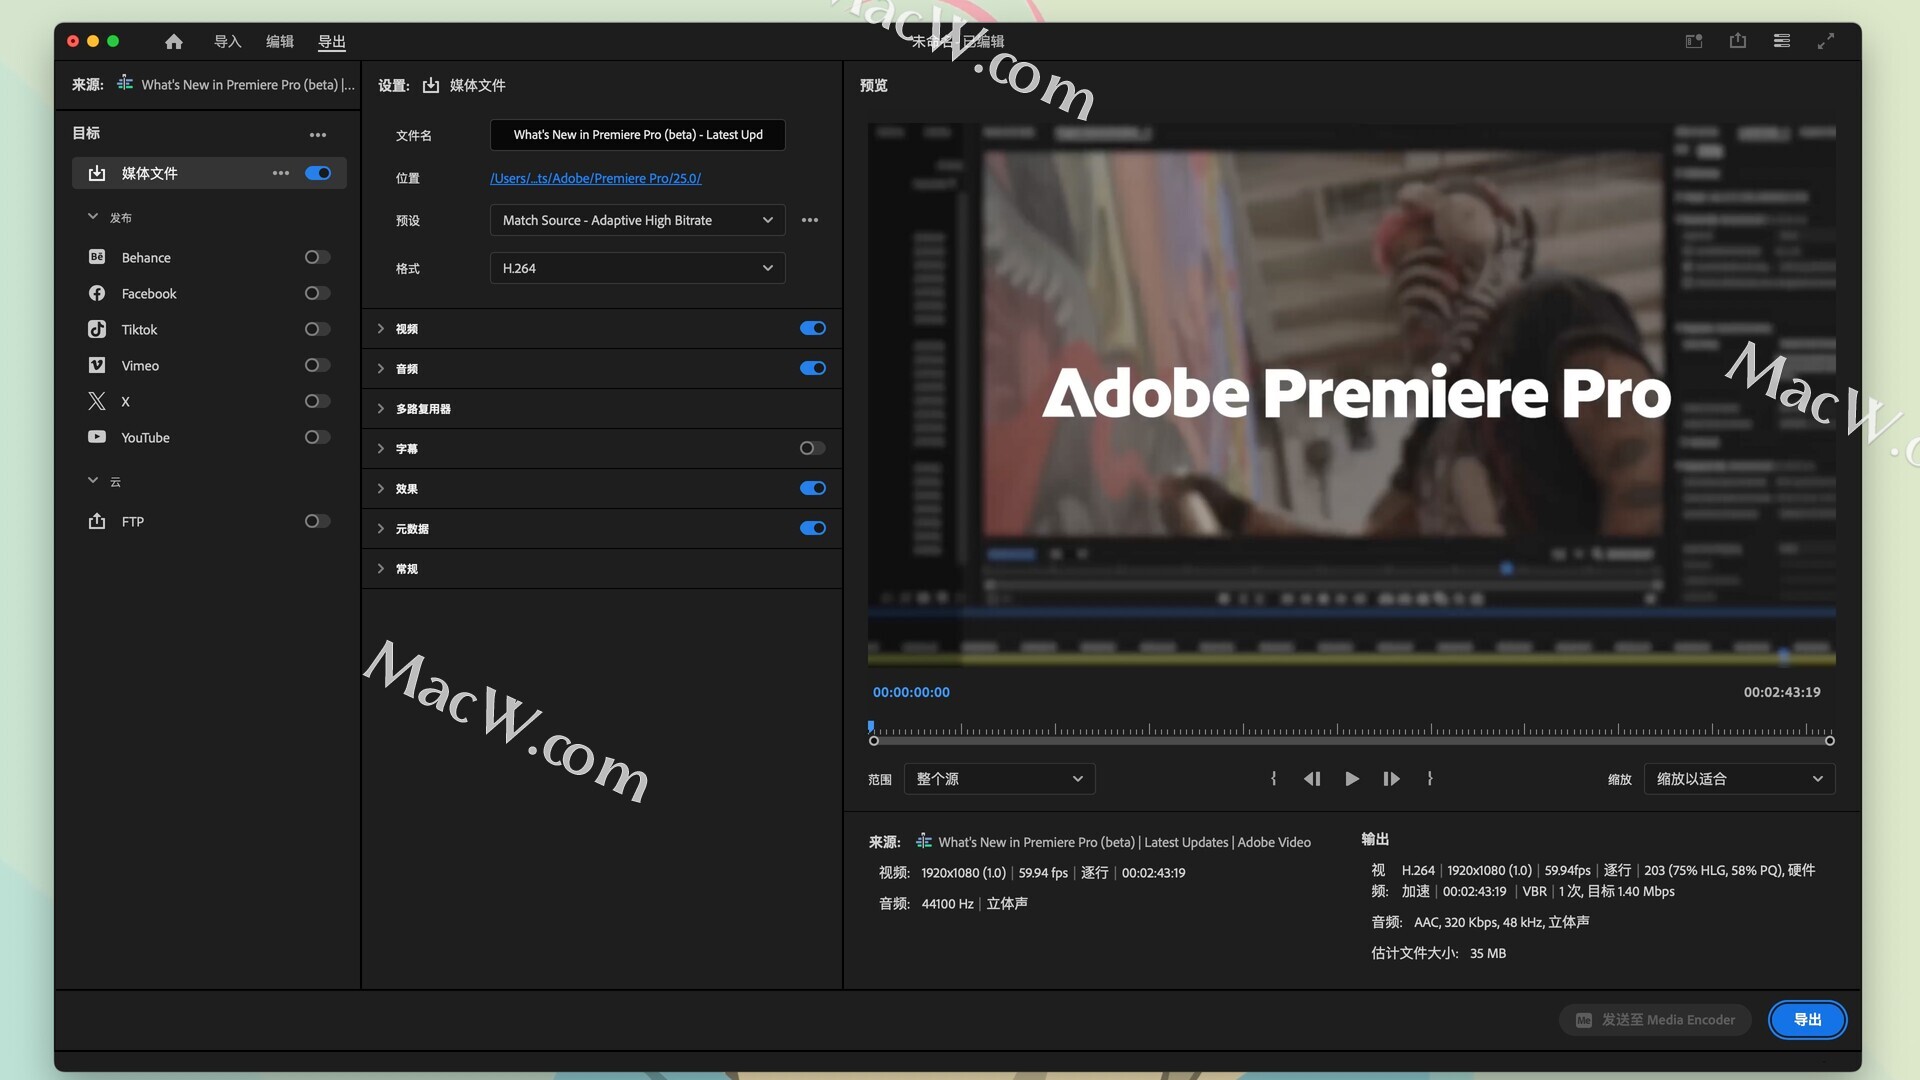The height and width of the screenshot is (1080, 1920).
Task: Open media file row more options
Action: click(281, 173)
